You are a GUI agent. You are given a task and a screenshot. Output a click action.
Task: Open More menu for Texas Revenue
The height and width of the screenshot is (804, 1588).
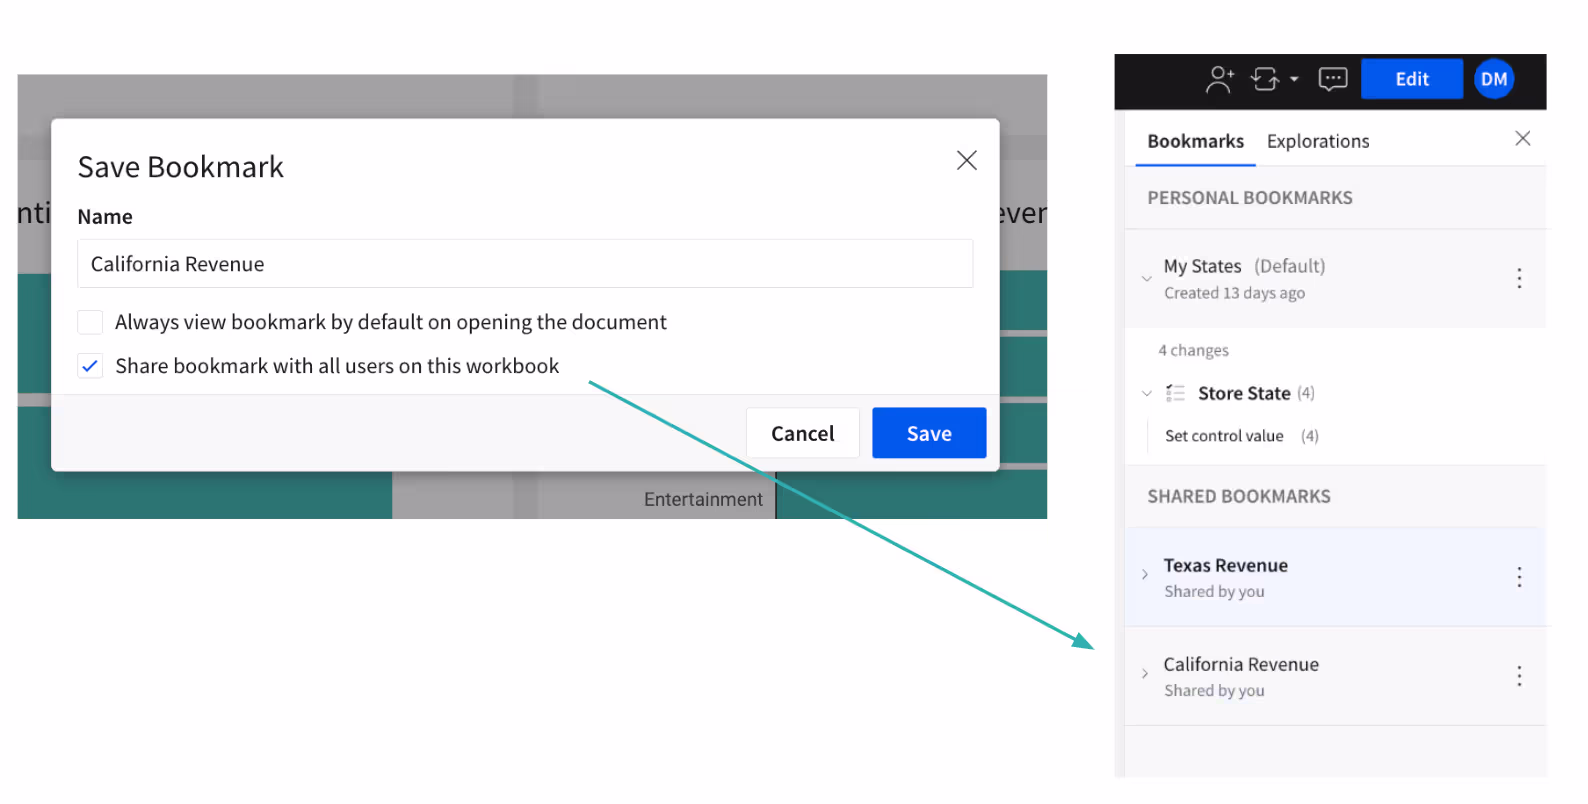1519,577
